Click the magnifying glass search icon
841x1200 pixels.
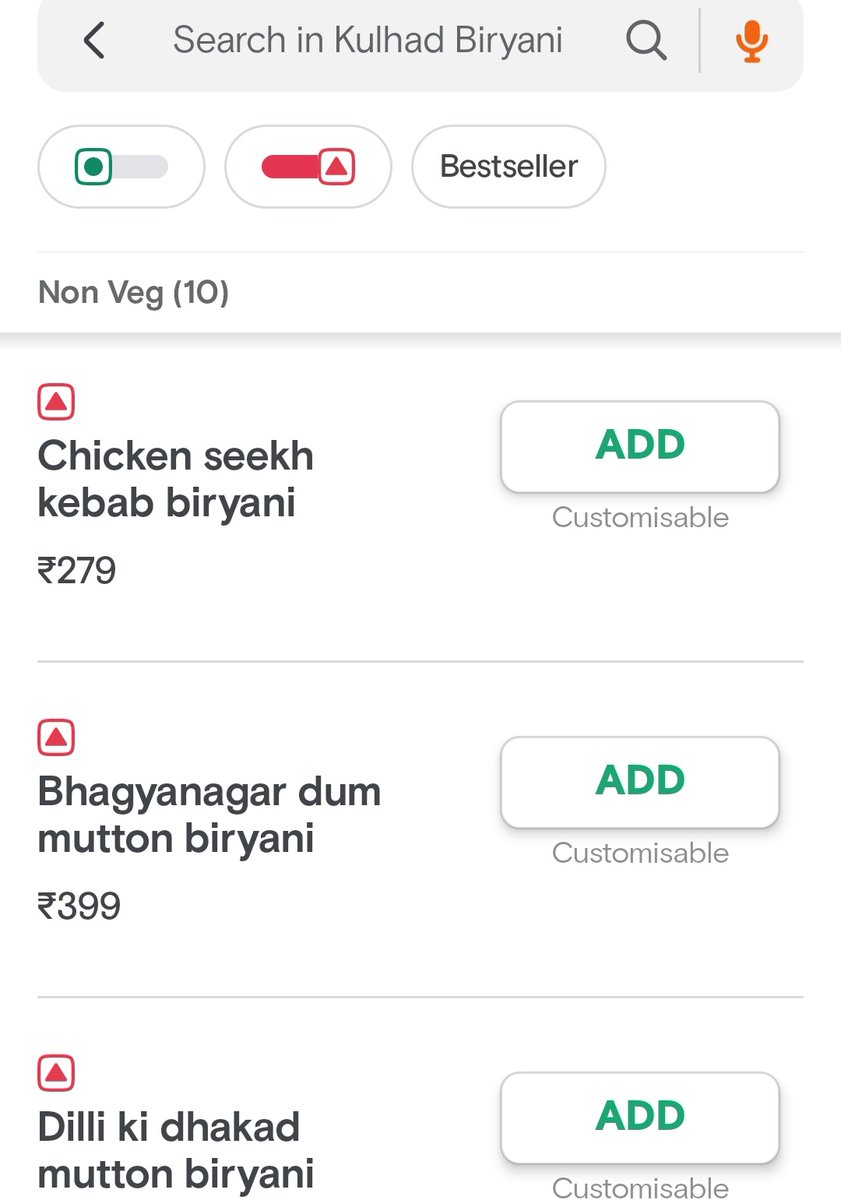(646, 41)
